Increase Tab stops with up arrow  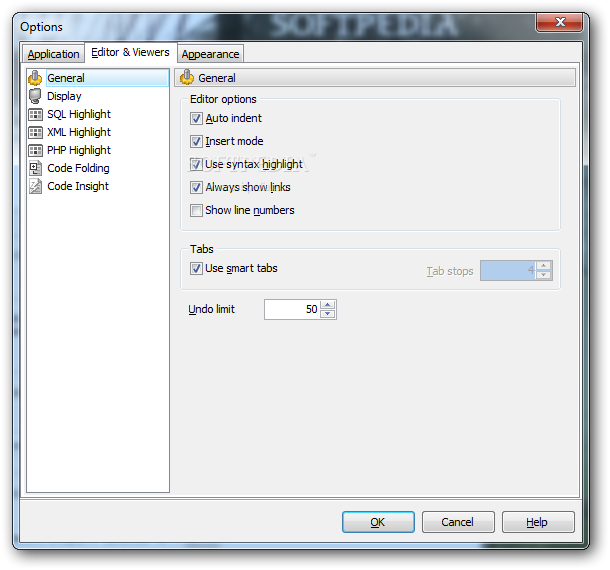(543, 266)
